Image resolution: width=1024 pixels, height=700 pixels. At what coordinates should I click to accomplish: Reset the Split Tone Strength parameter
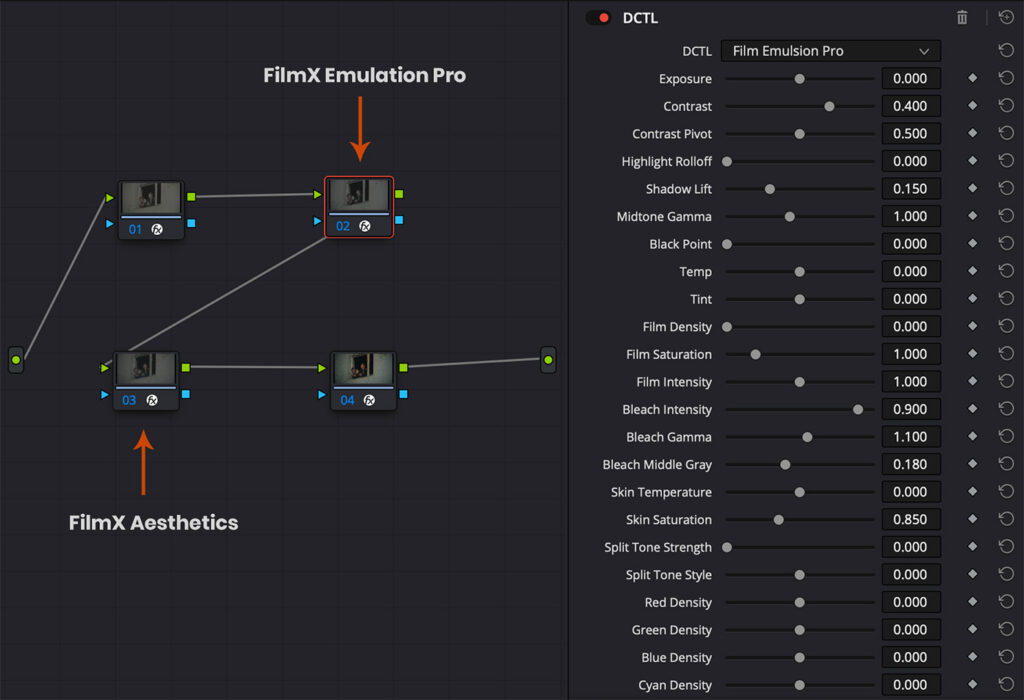click(x=1006, y=547)
